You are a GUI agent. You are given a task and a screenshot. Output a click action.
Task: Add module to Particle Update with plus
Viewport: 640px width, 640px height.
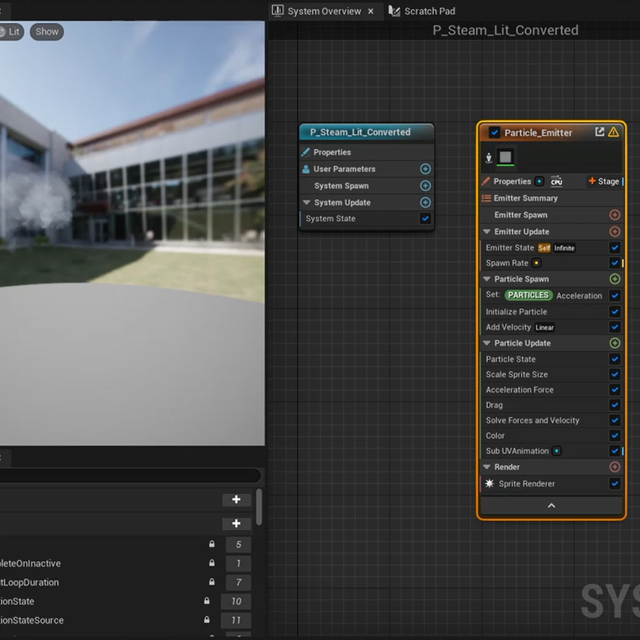pyautogui.click(x=615, y=343)
